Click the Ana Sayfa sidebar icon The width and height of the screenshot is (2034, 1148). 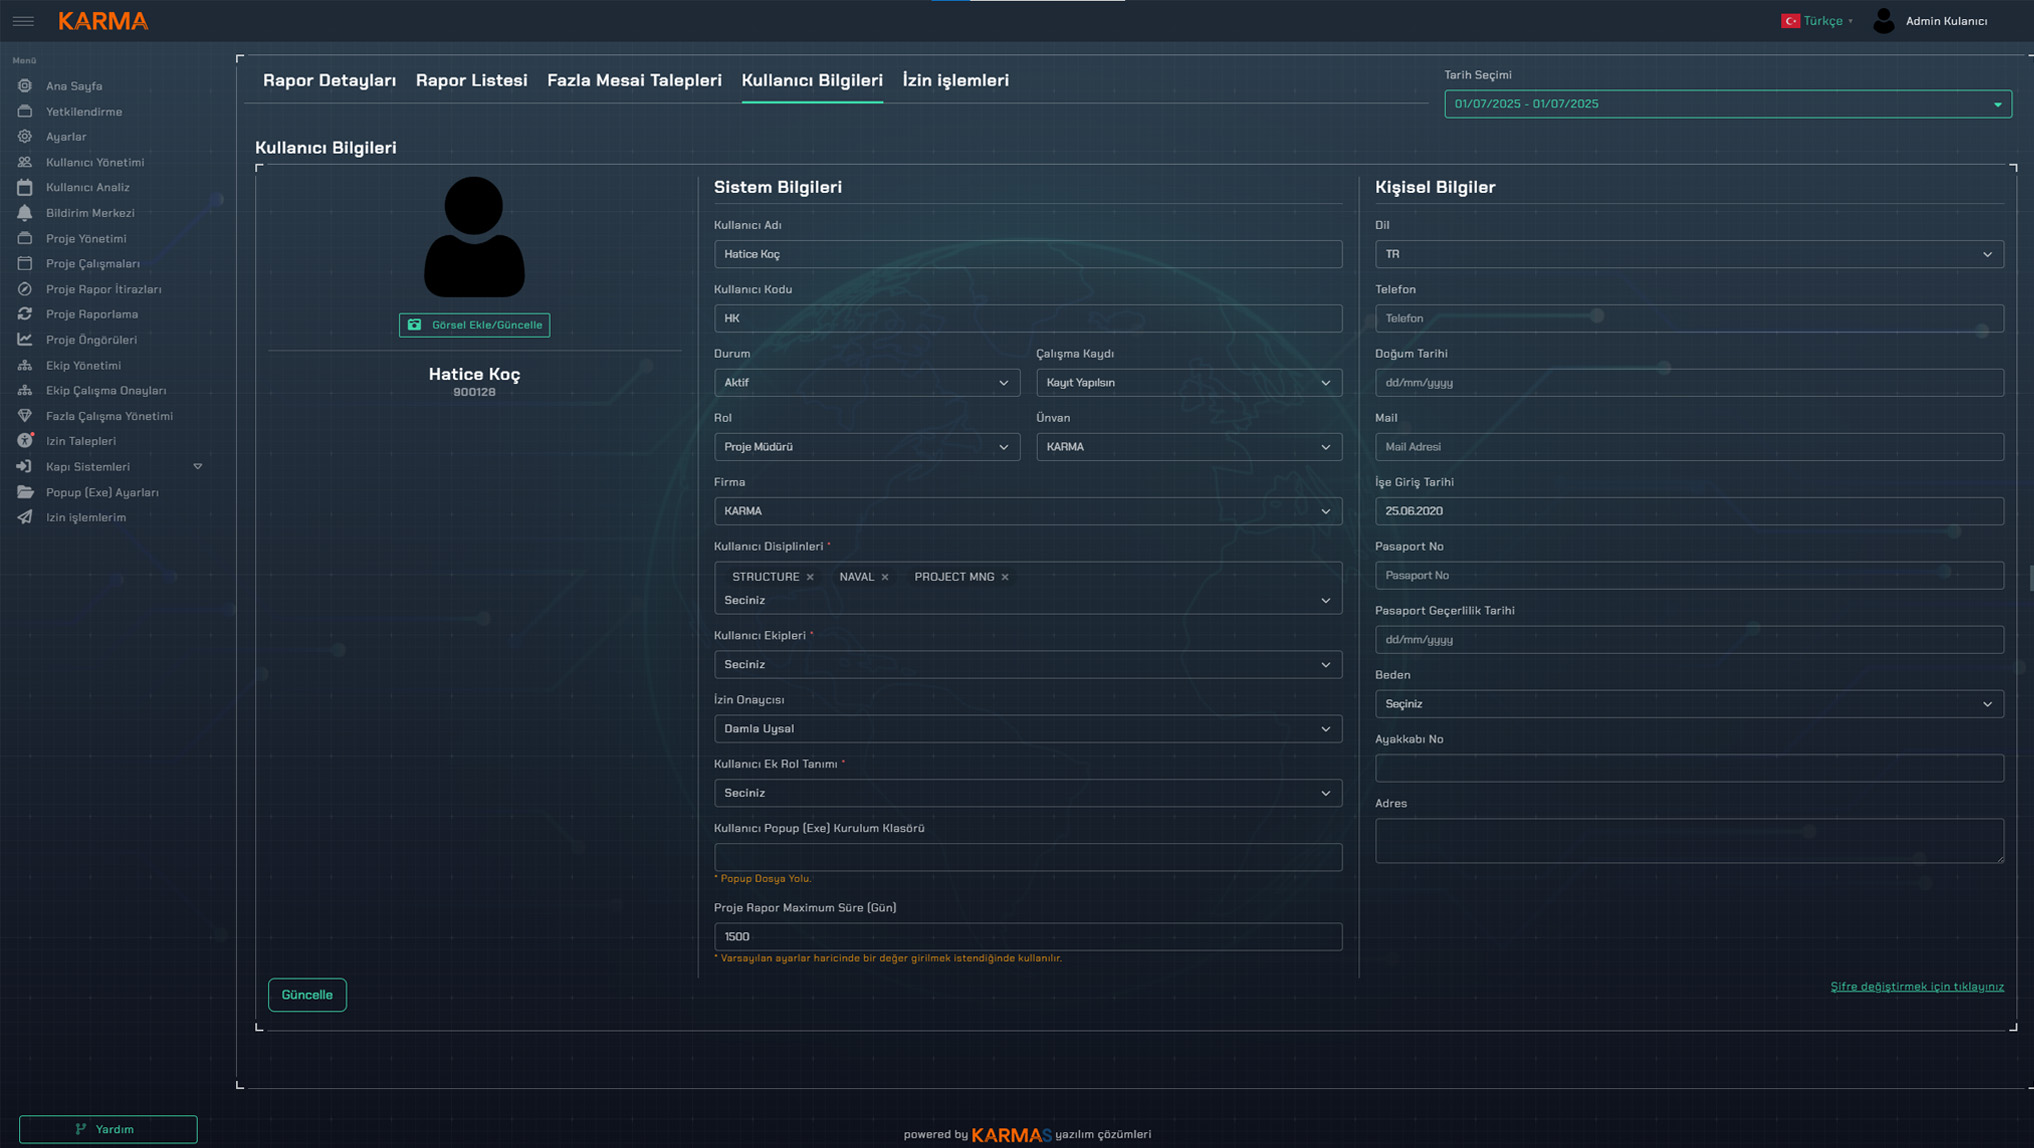[25, 86]
